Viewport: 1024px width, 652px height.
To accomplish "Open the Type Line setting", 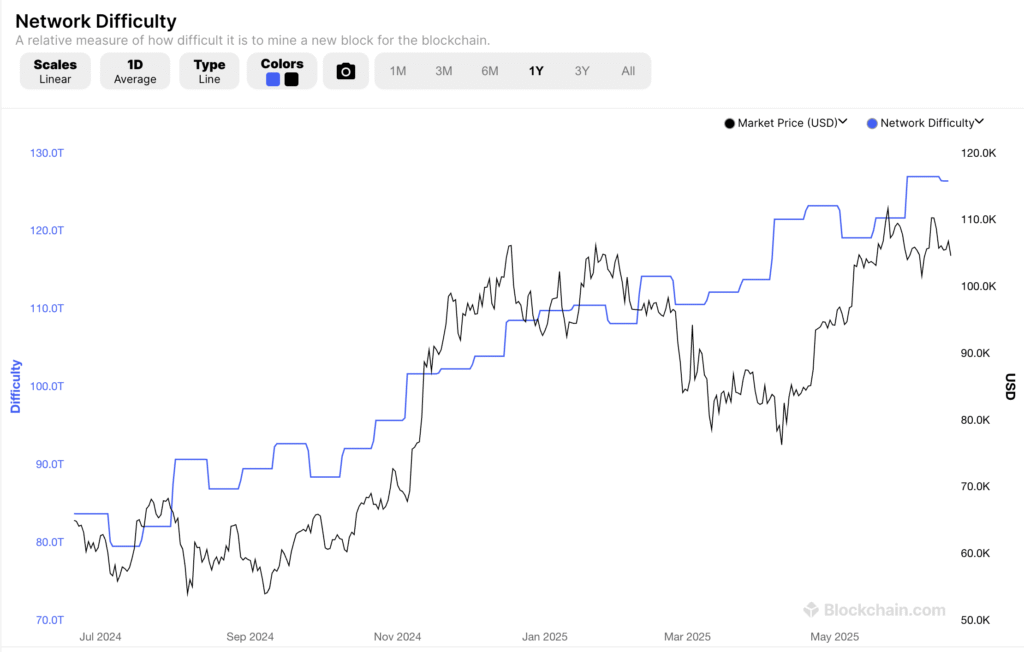I will point(209,70).
